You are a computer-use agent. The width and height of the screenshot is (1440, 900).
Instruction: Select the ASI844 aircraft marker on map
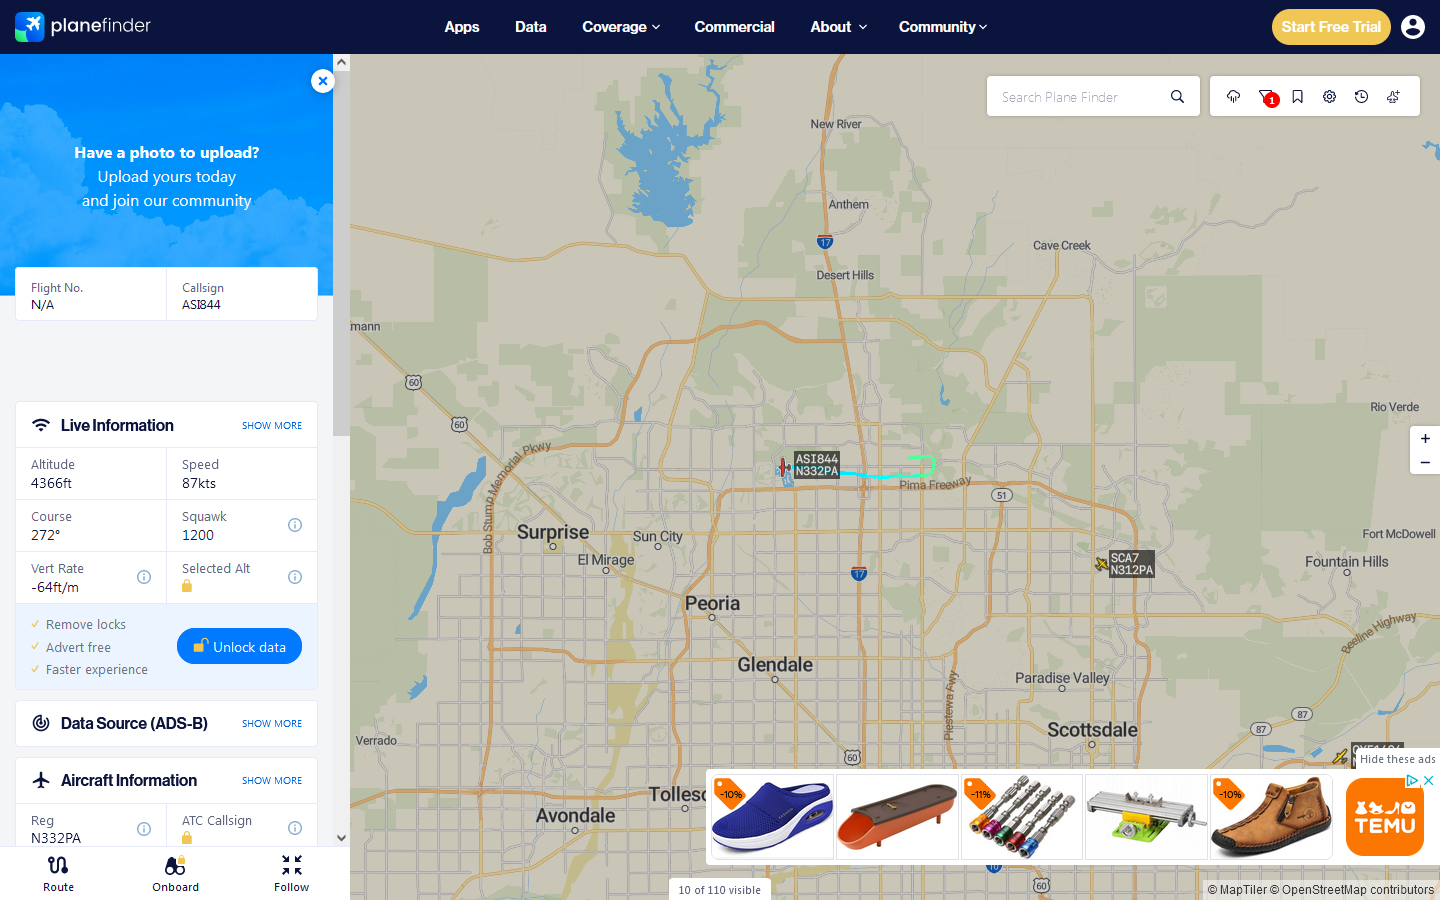pyautogui.click(x=784, y=467)
